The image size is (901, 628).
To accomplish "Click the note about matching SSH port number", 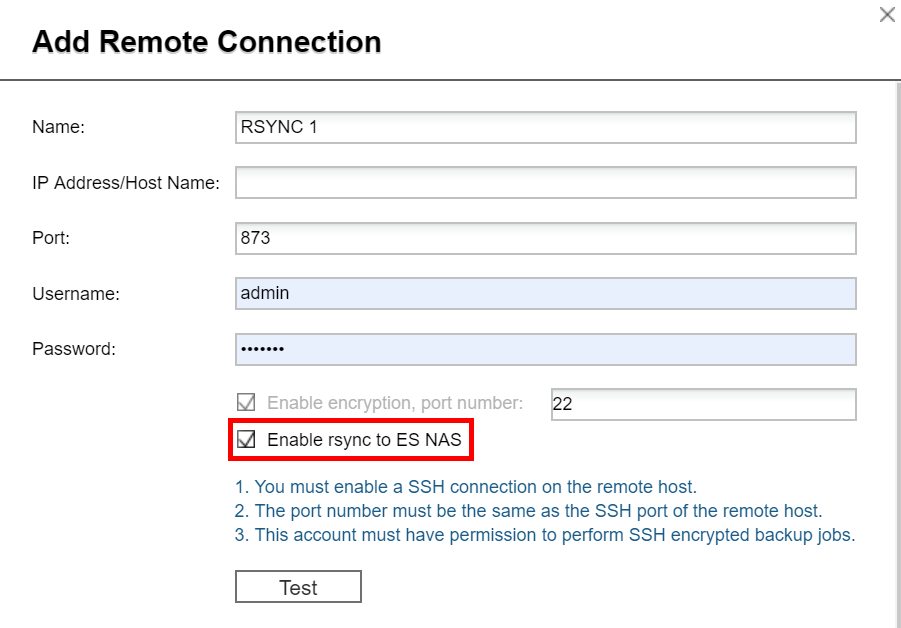I will click(x=529, y=511).
